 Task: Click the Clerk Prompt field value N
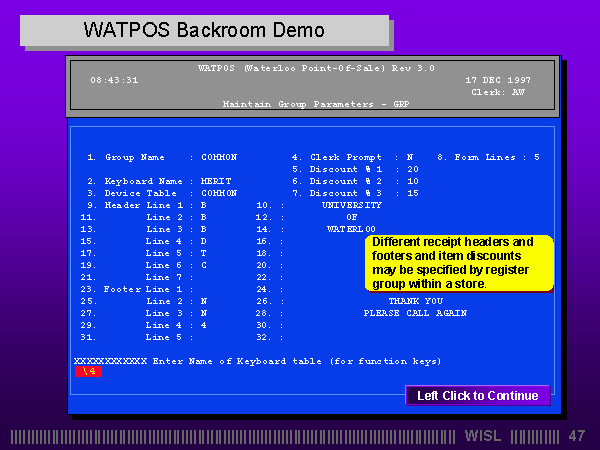click(409, 157)
